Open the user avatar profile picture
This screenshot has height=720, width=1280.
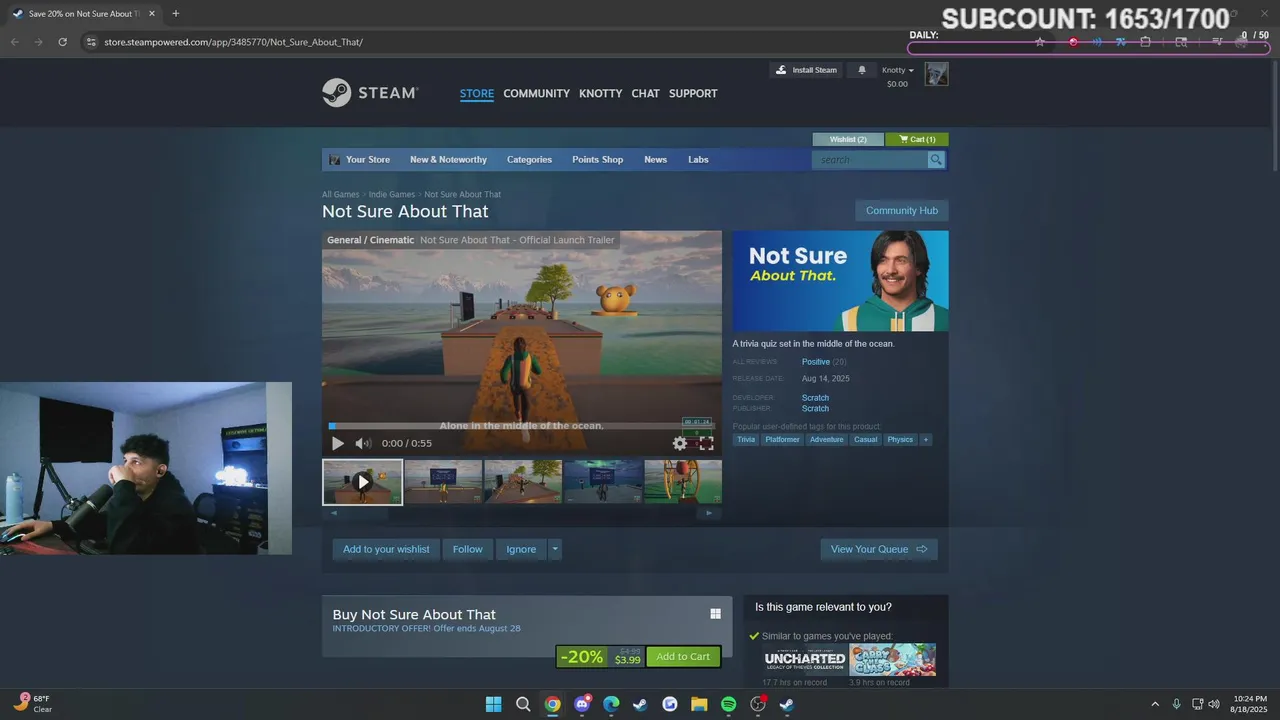(936, 74)
